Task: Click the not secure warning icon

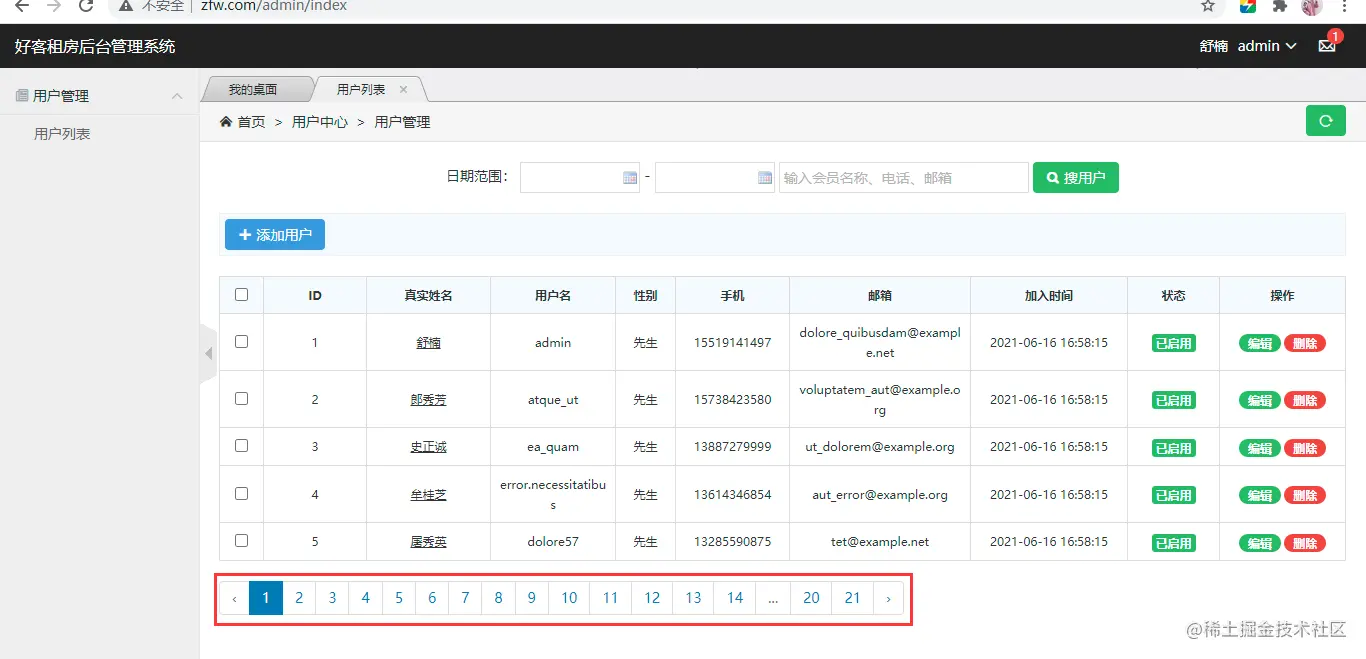Action: tap(126, 6)
